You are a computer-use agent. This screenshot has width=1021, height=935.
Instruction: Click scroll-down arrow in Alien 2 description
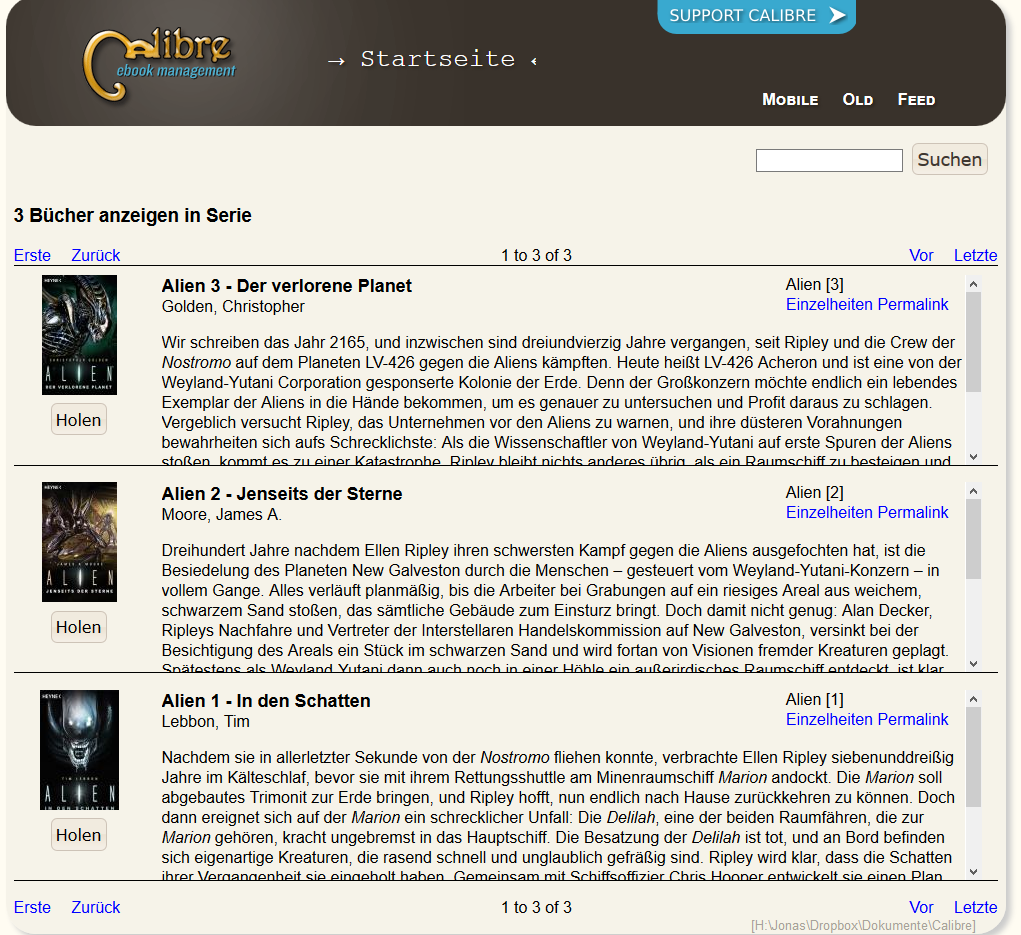tap(973, 663)
